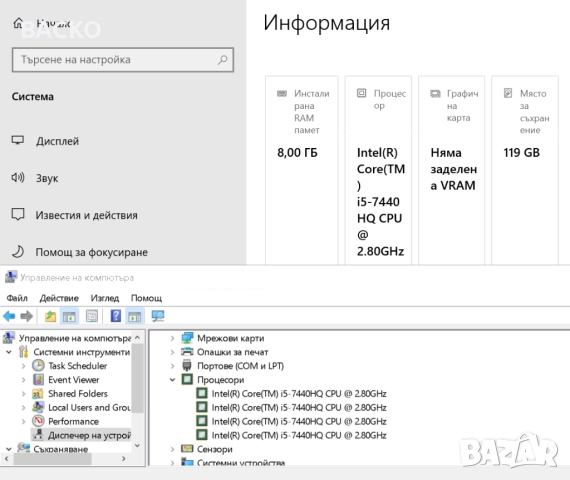Image resolution: width=570 pixels, height=480 pixels.
Task: Select Диспечер на устройства in the tree
Action: tap(89, 435)
